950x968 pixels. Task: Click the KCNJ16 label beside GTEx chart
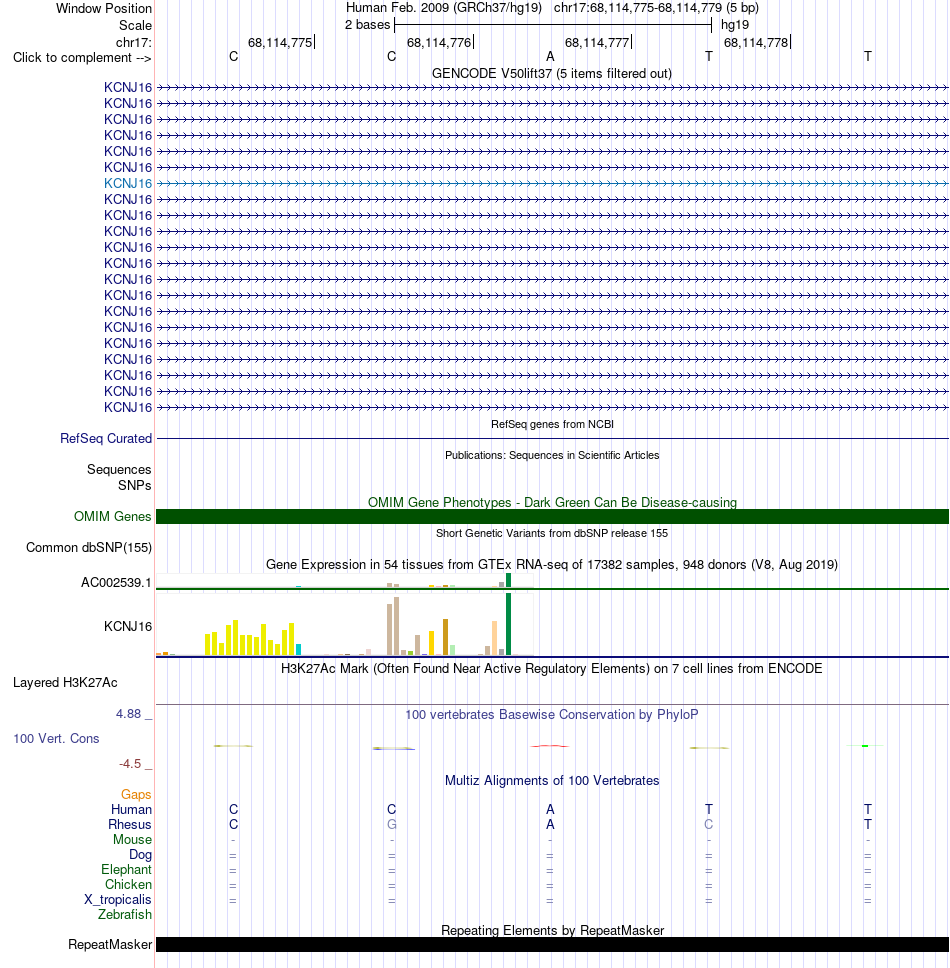tap(128, 627)
